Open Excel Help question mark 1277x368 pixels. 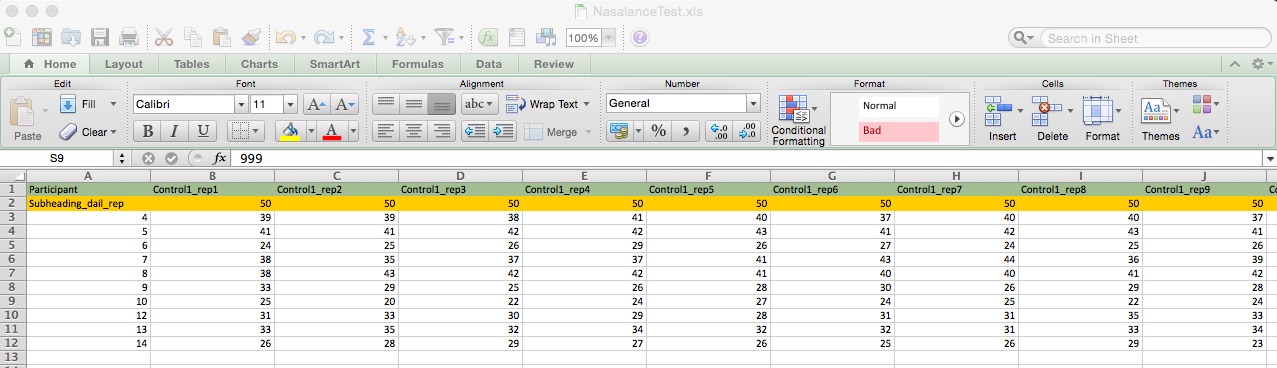pyautogui.click(x=640, y=37)
